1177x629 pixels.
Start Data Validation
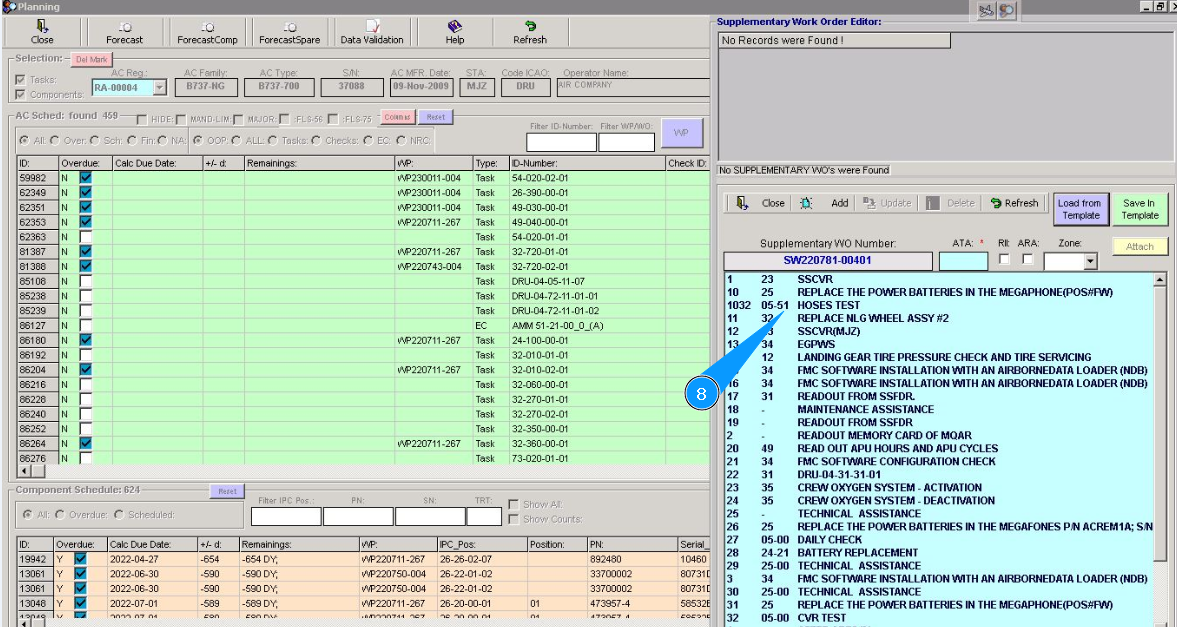point(372,33)
